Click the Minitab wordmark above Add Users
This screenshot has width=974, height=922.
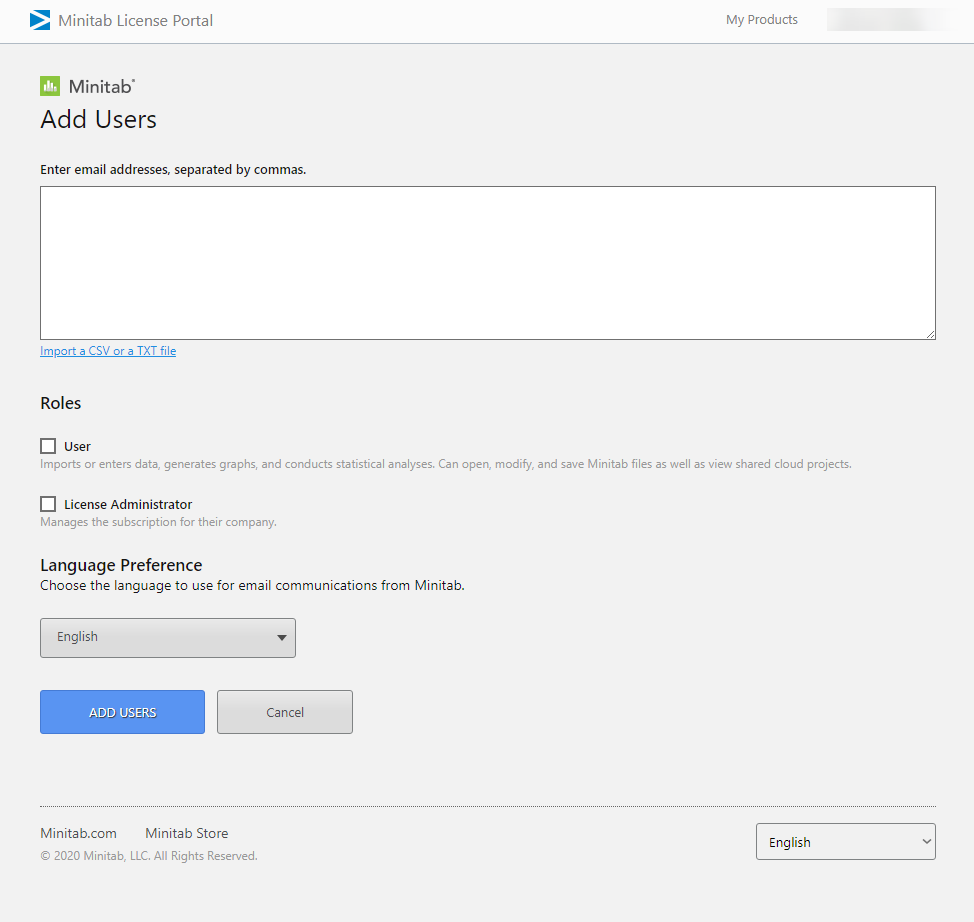[102, 86]
